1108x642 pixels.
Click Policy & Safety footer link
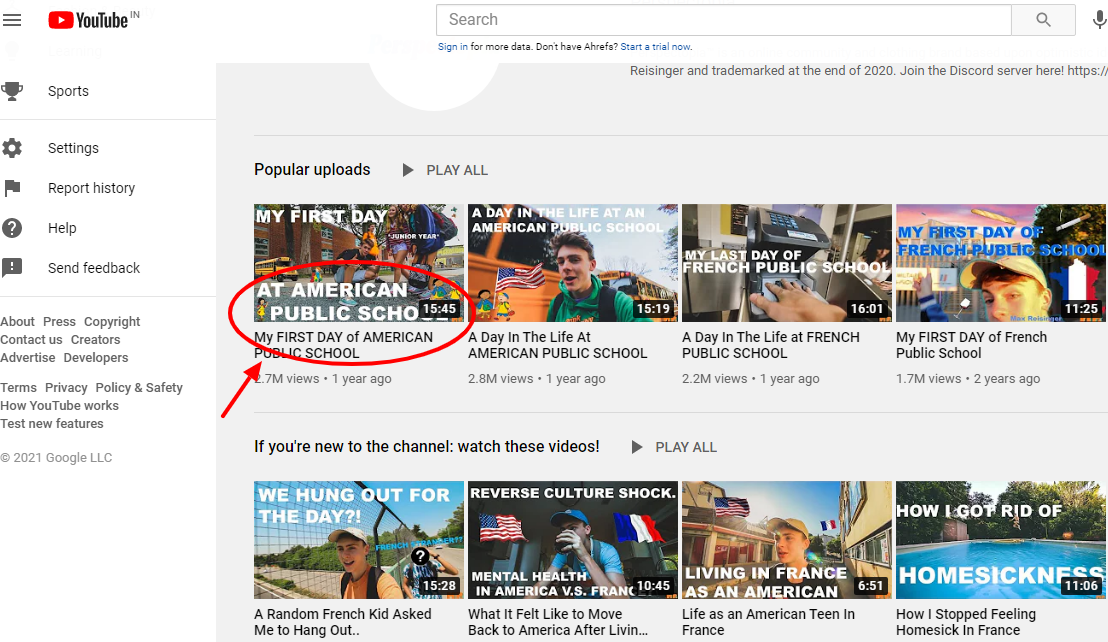[x=139, y=388]
